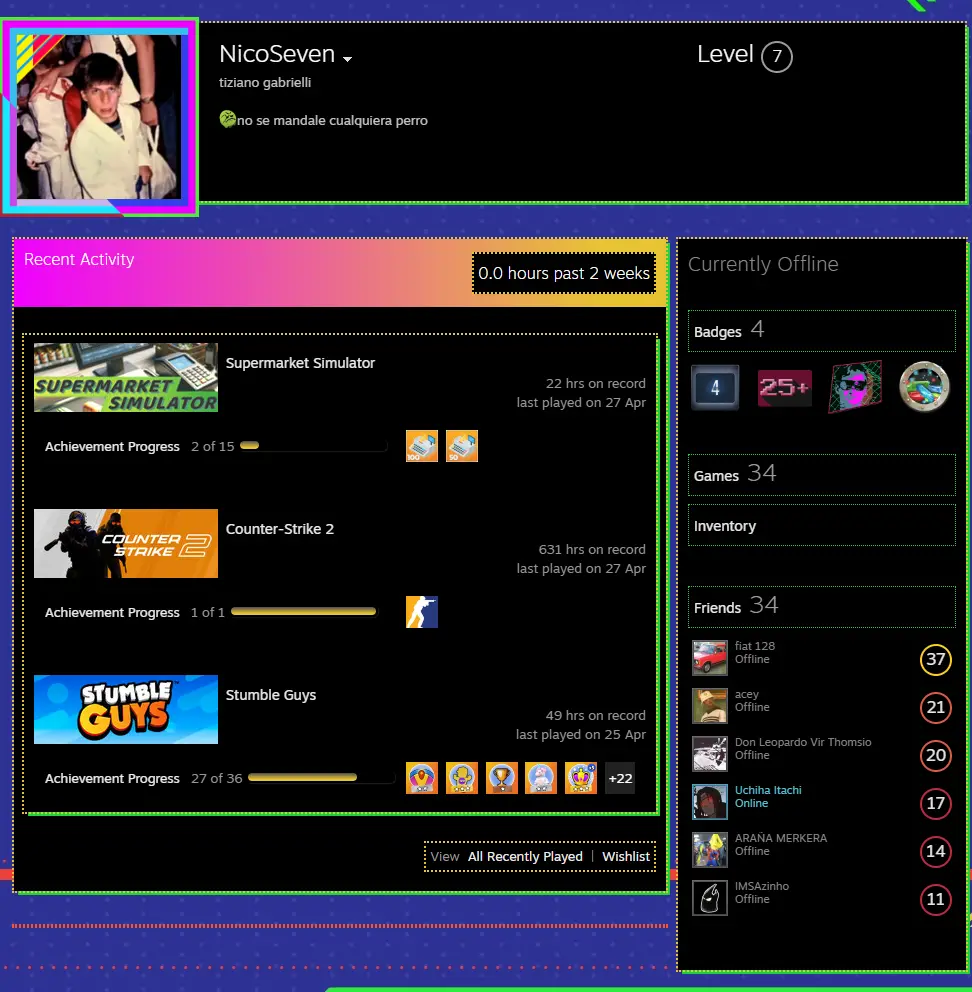
Task: Click the level 20 friend badge
Action: (935, 755)
